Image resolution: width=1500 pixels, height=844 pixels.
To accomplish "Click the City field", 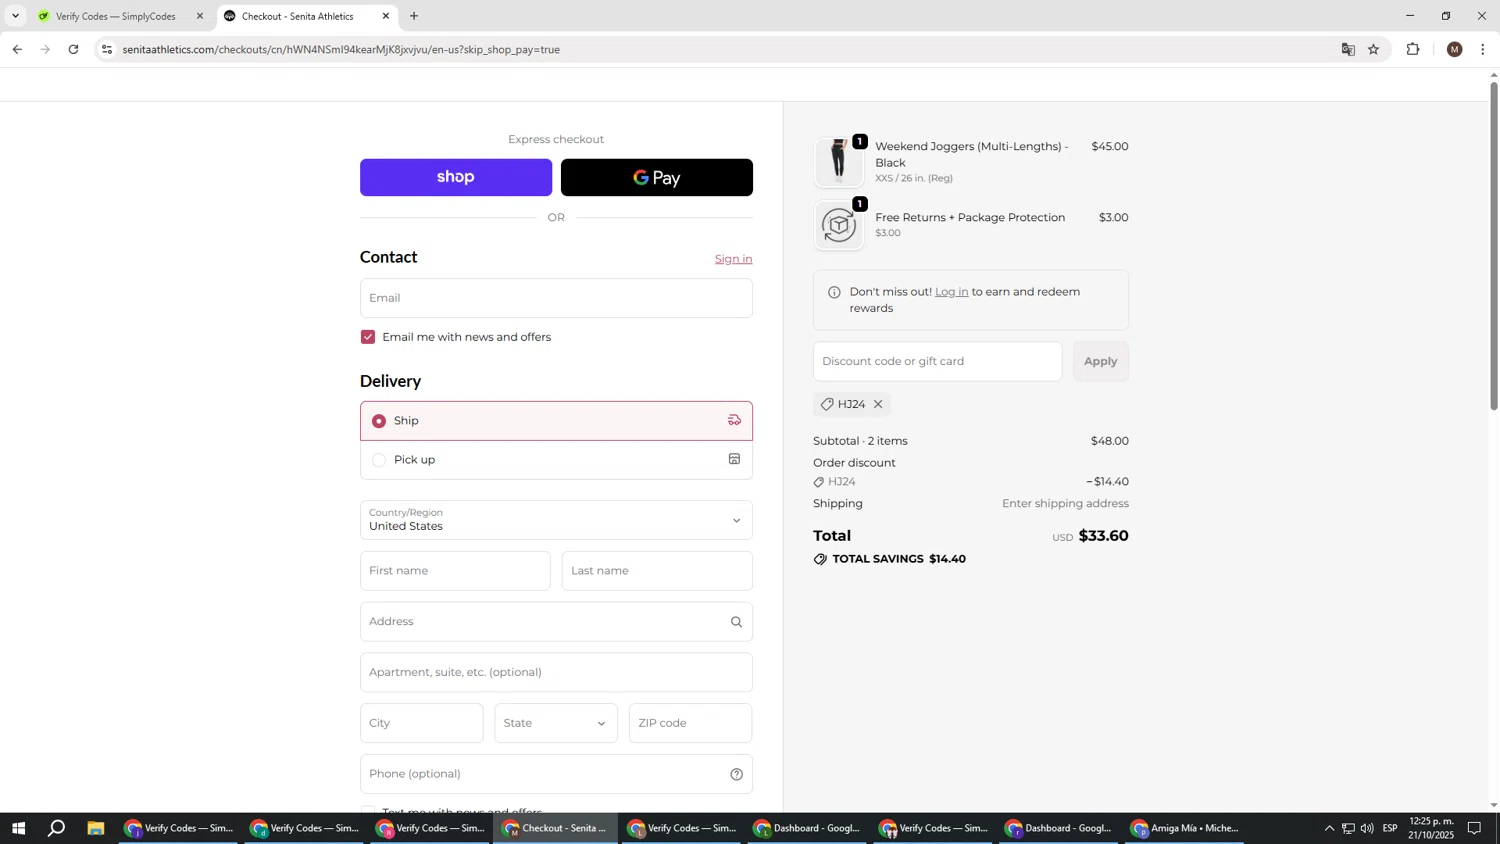I will 421,723.
